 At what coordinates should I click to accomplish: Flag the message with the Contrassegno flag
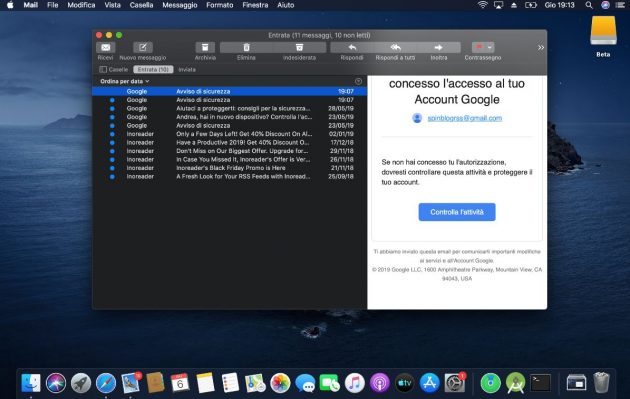tap(479, 47)
